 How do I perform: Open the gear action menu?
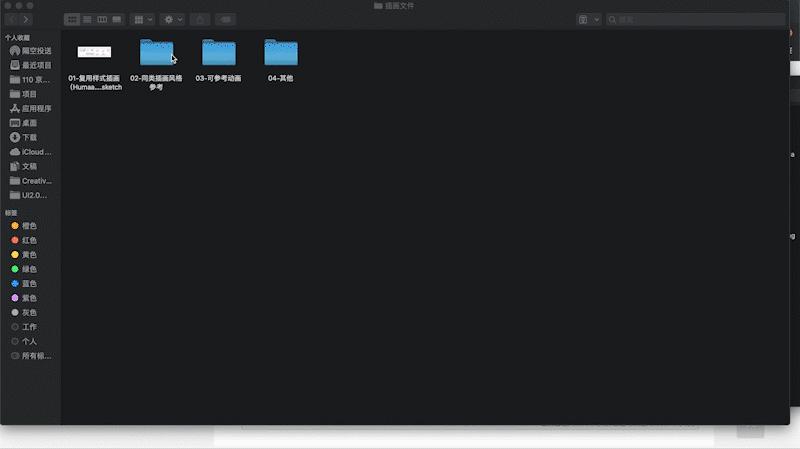tap(173, 19)
